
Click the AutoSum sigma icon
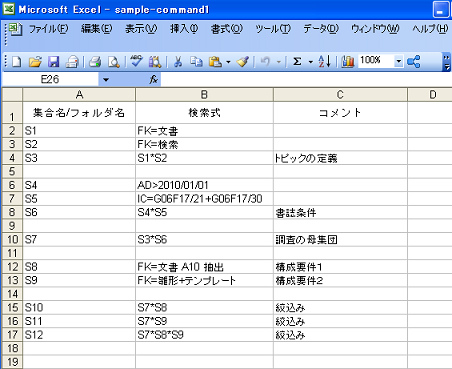tap(297, 62)
